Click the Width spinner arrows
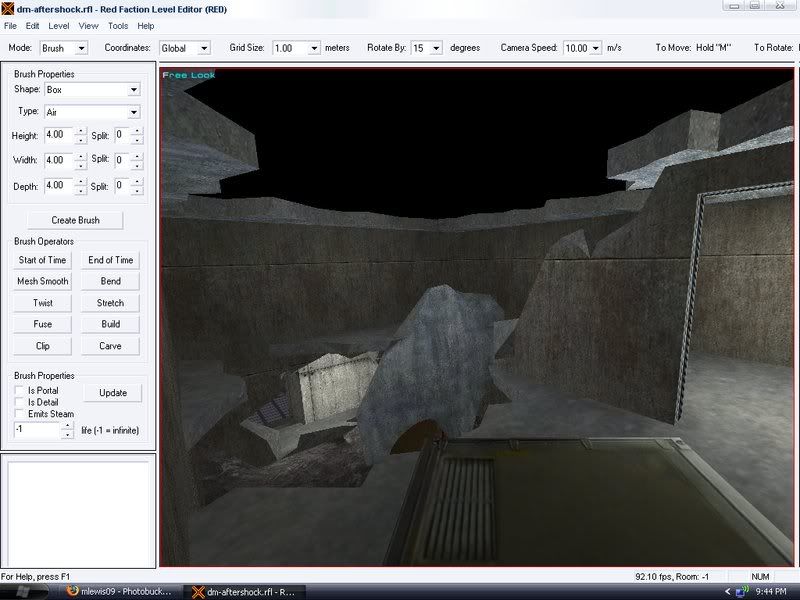 [81, 161]
